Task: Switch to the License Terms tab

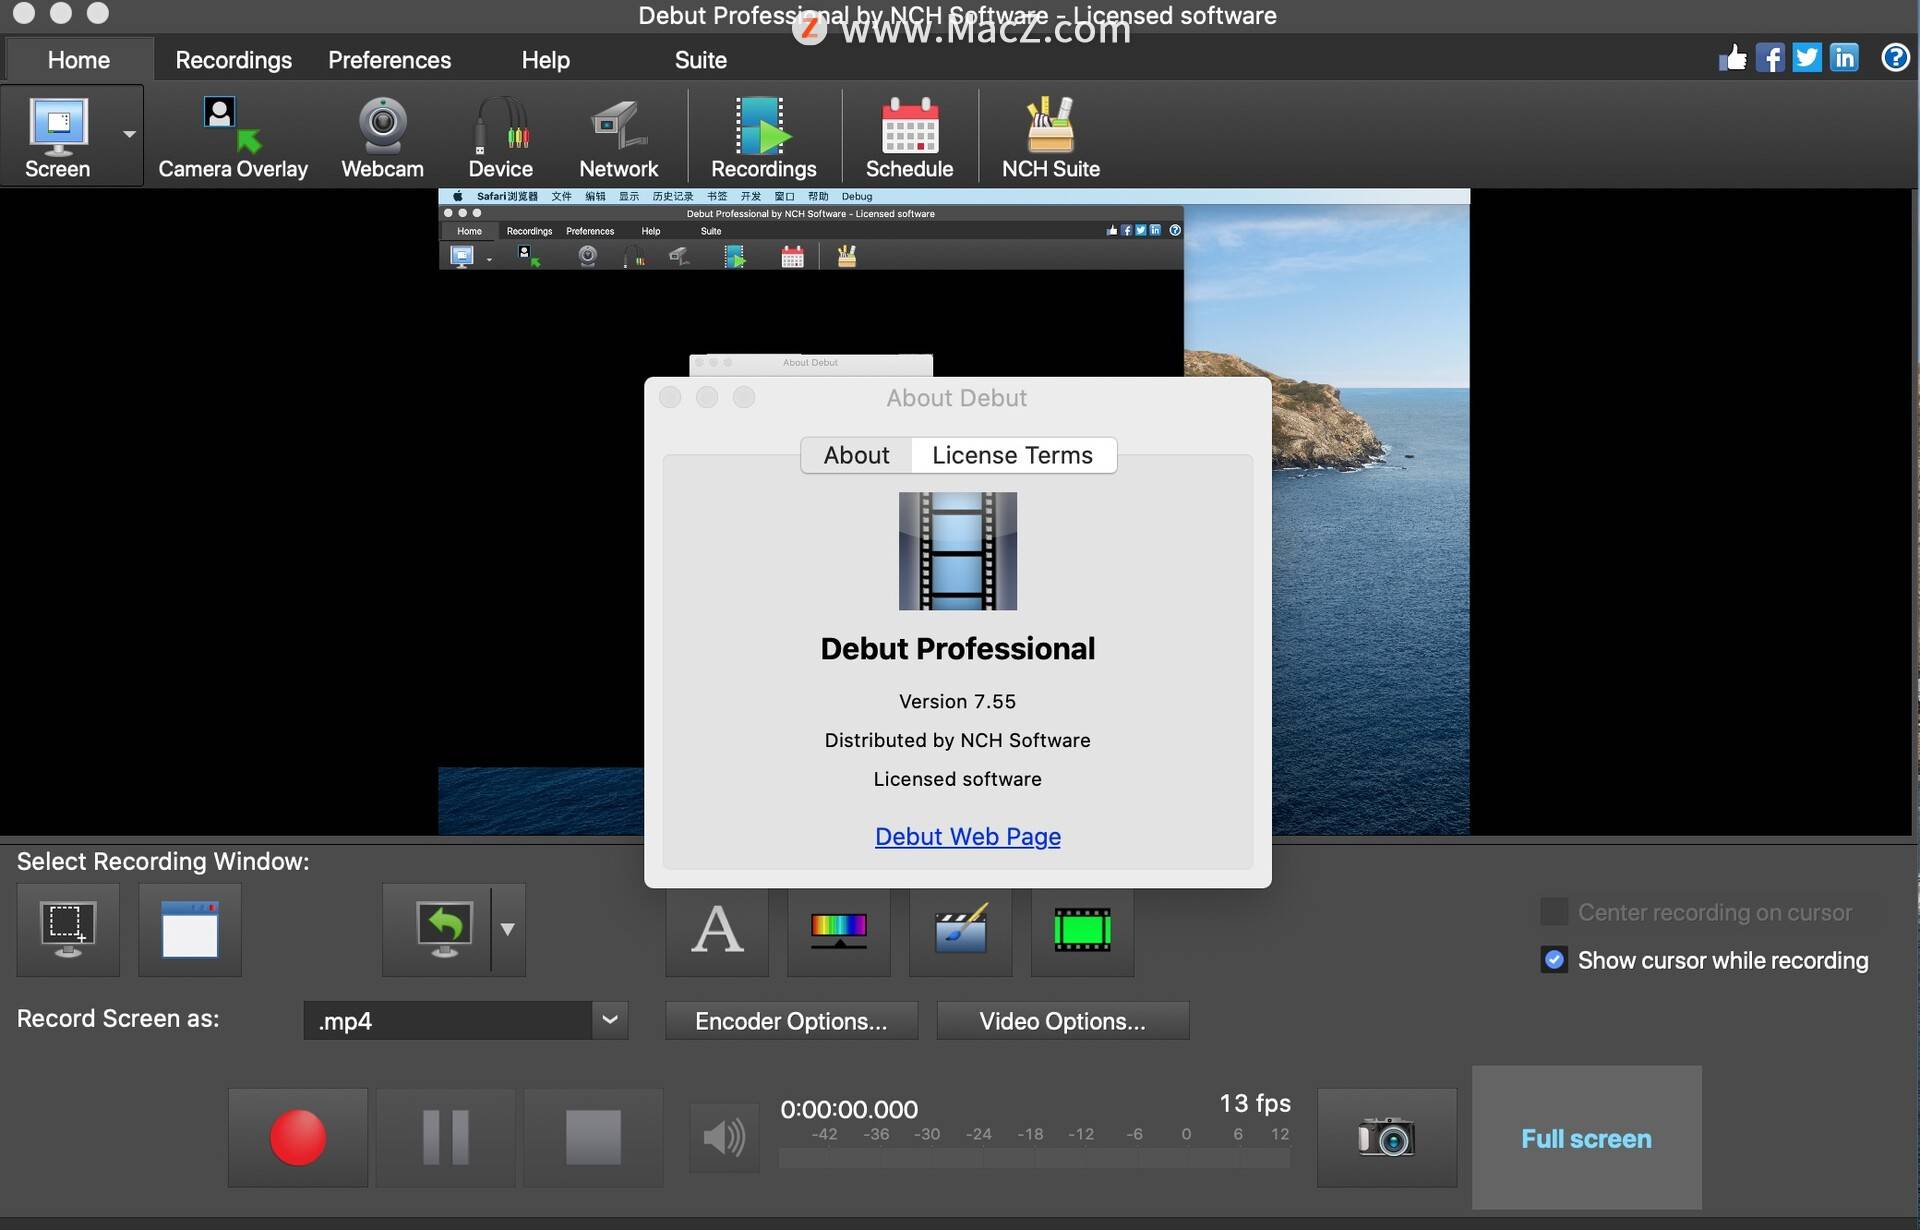Action: tap(1012, 455)
